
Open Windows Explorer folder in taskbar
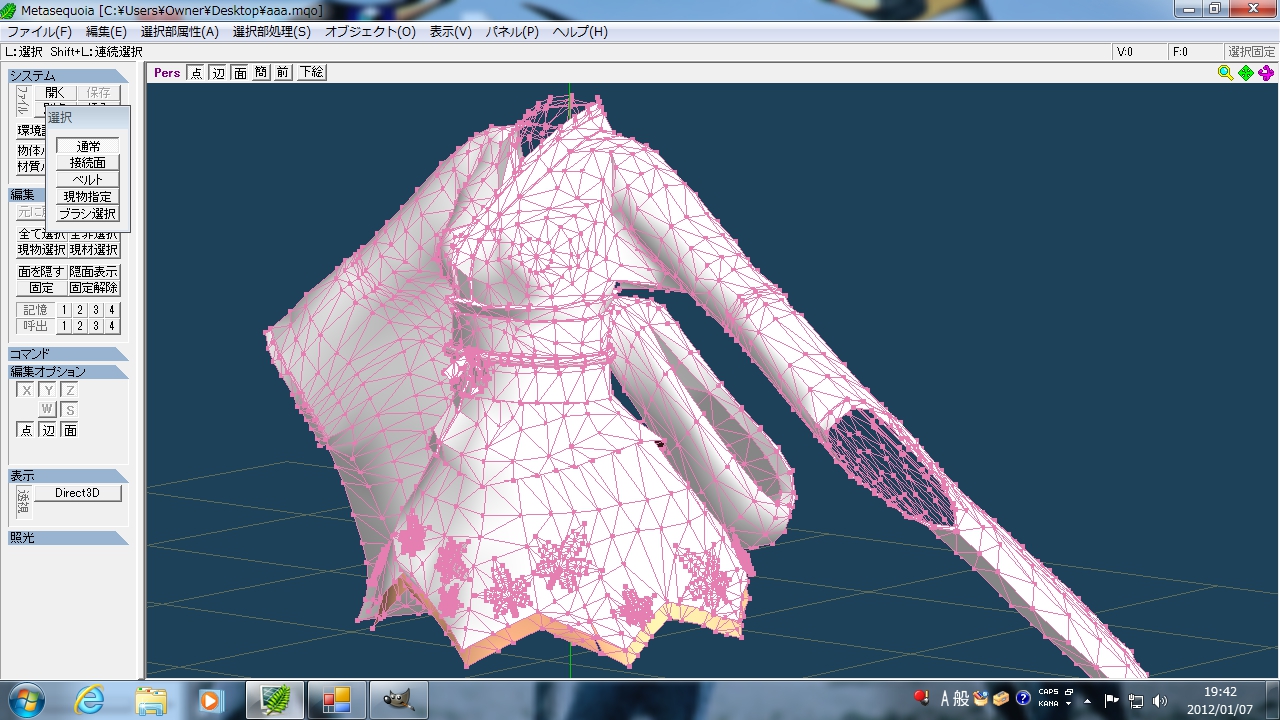[x=151, y=700]
